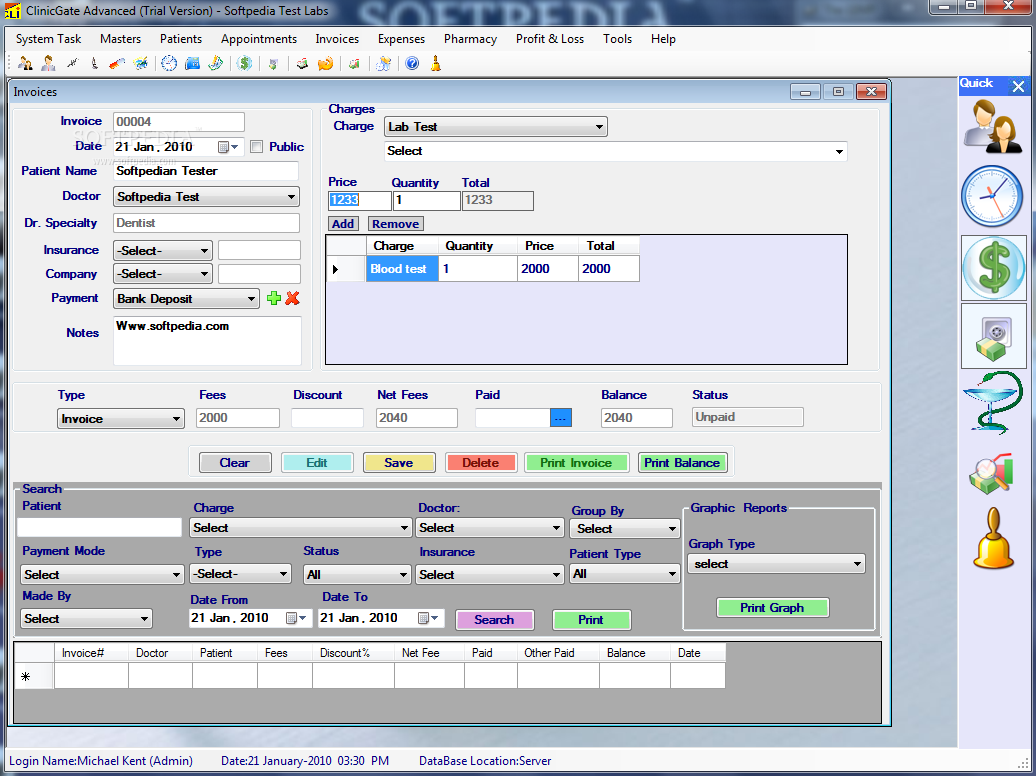1036x776 pixels.
Task: Open the large dollar sign Quick icon
Action: 992,268
